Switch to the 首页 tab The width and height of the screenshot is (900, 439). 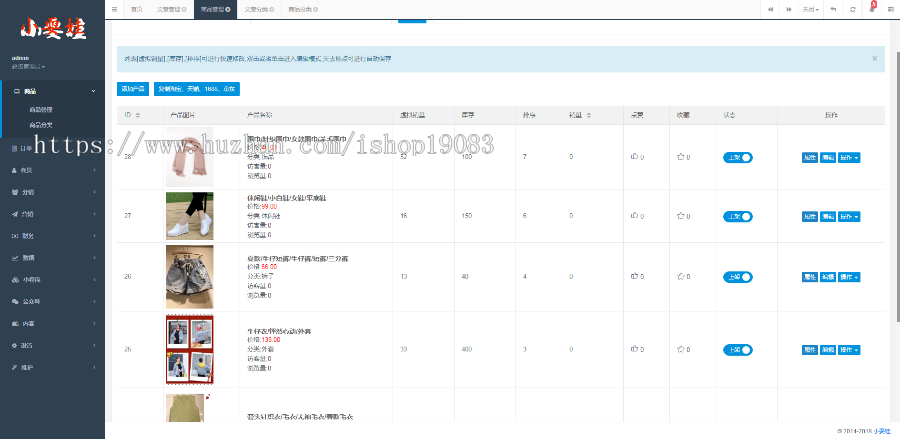(x=137, y=9)
